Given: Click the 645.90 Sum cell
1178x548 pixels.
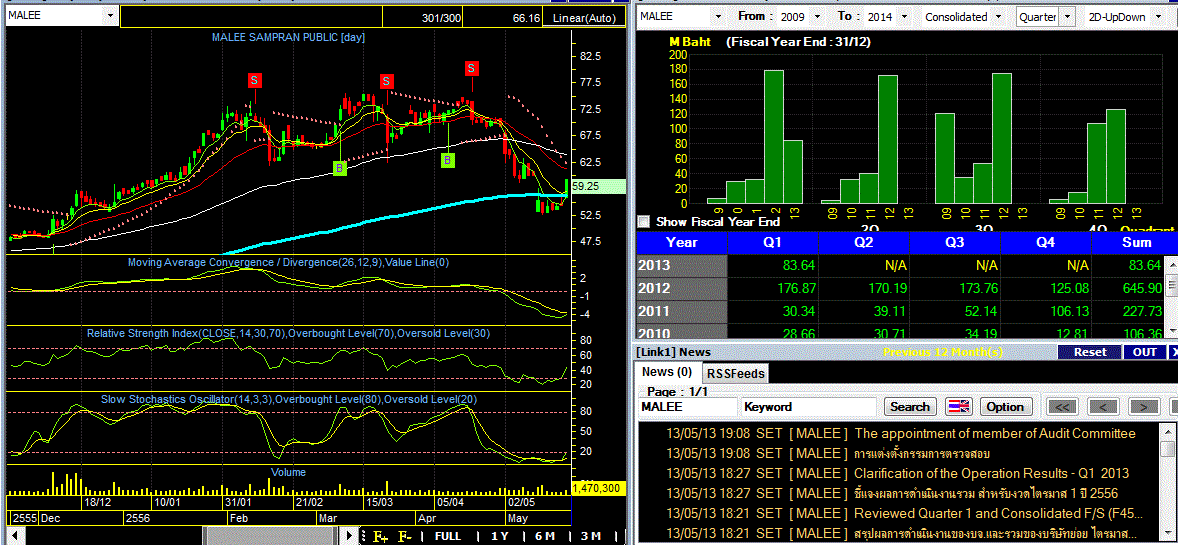Looking at the screenshot, I should tap(1127, 289).
